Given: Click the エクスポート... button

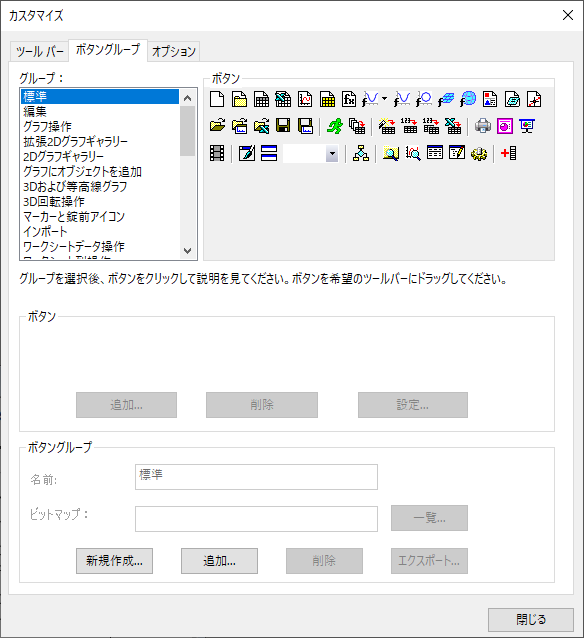Looking at the screenshot, I should click(x=429, y=561).
